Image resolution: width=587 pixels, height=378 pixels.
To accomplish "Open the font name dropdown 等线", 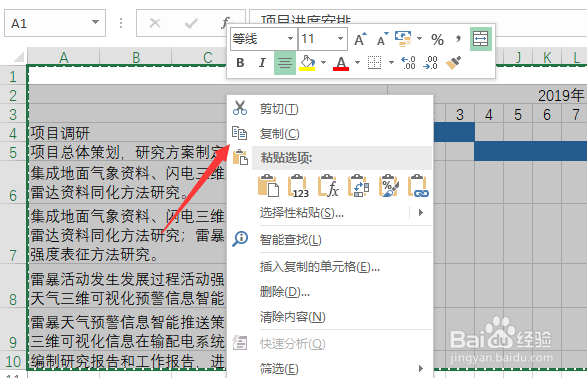I will click(291, 39).
